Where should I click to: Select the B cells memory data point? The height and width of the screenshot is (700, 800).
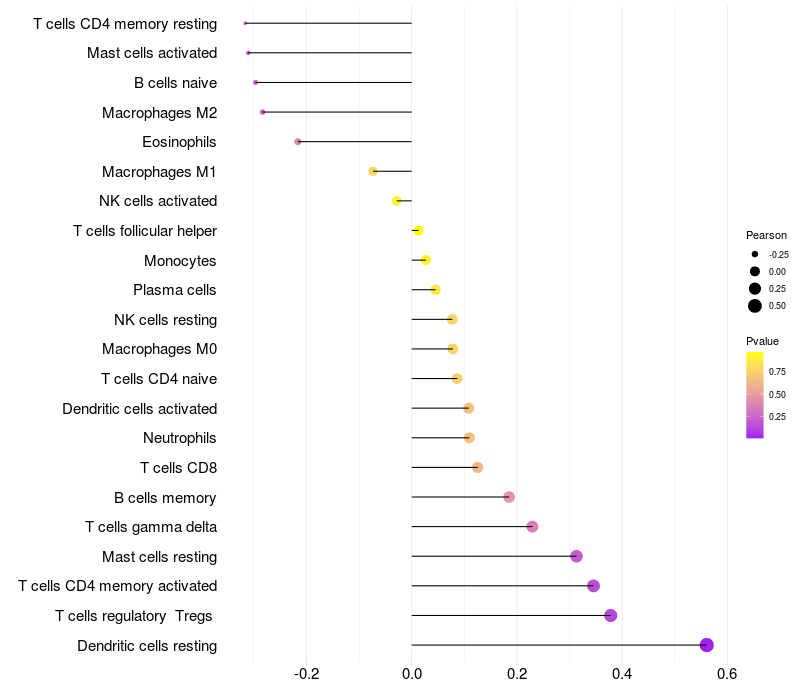pyautogui.click(x=509, y=497)
